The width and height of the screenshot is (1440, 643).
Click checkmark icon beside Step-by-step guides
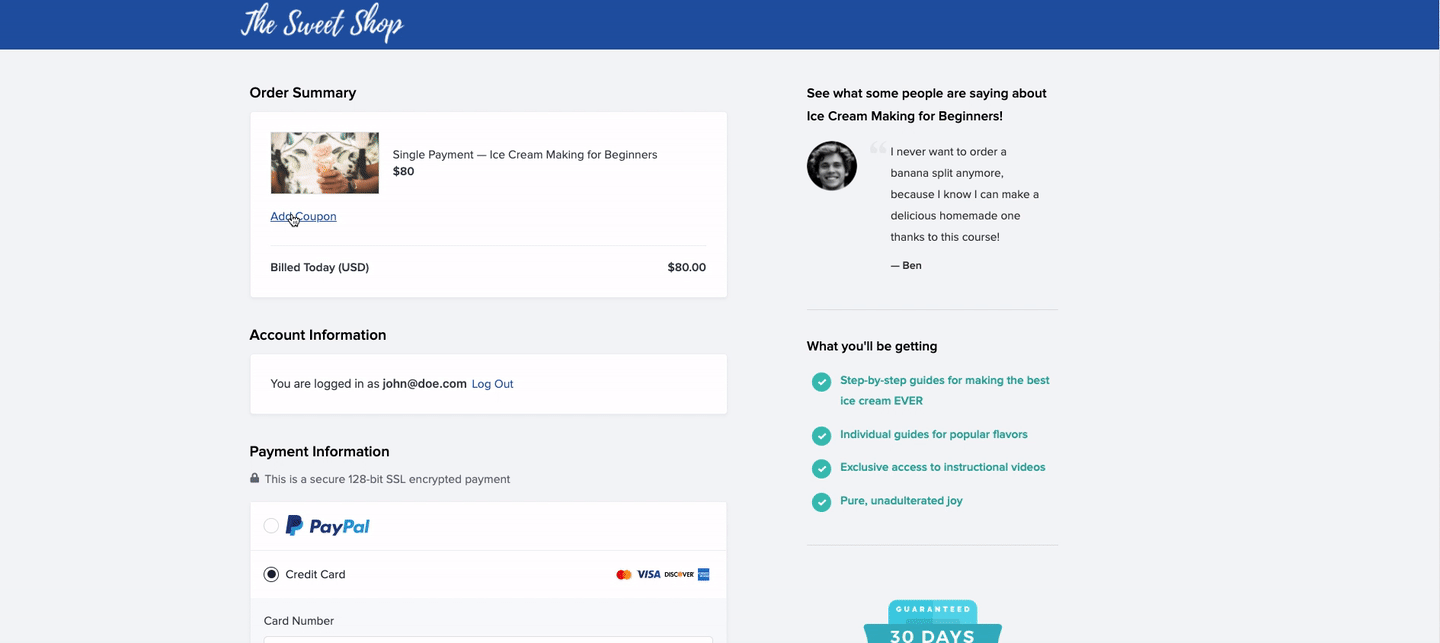click(x=821, y=382)
